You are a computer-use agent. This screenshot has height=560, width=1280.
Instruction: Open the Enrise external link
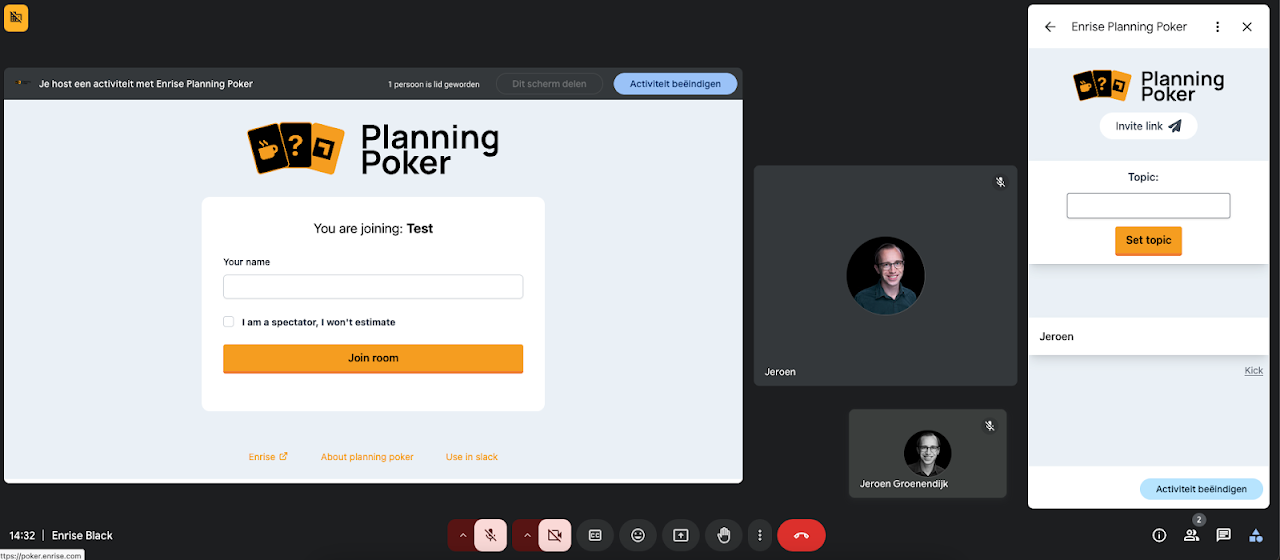point(268,457)
